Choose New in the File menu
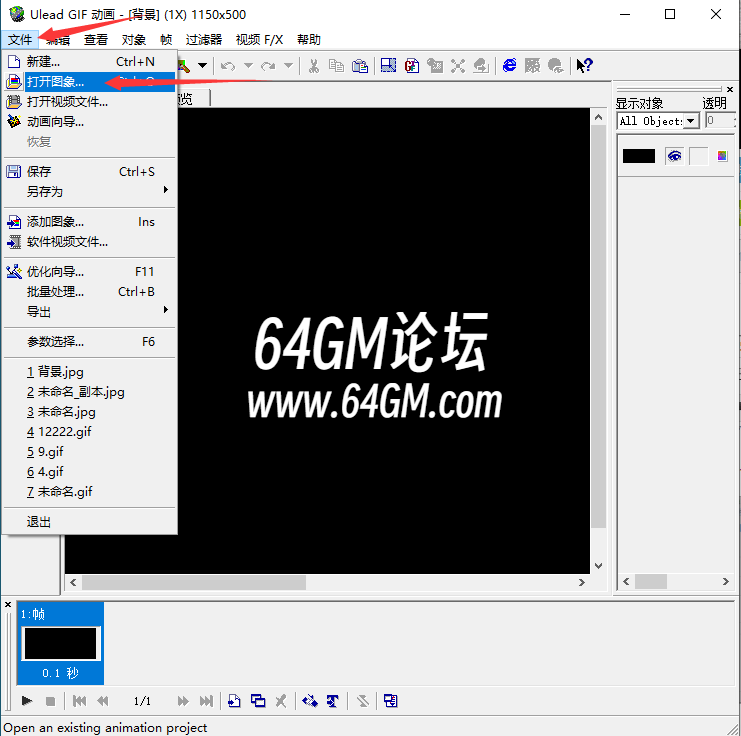Image resolution: width=741 pixels, height=736 pixels. coord(89,61)
